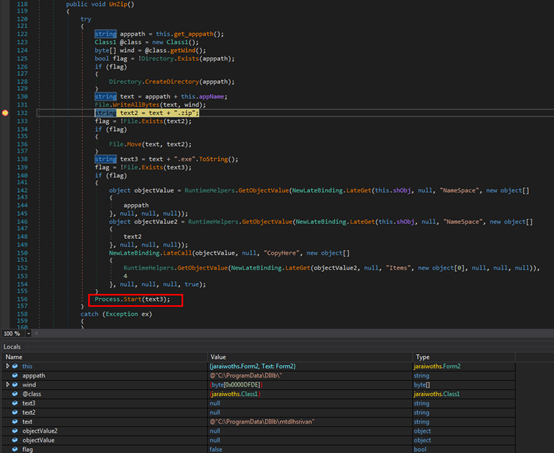Select the apppath row name in Locals

34,375
